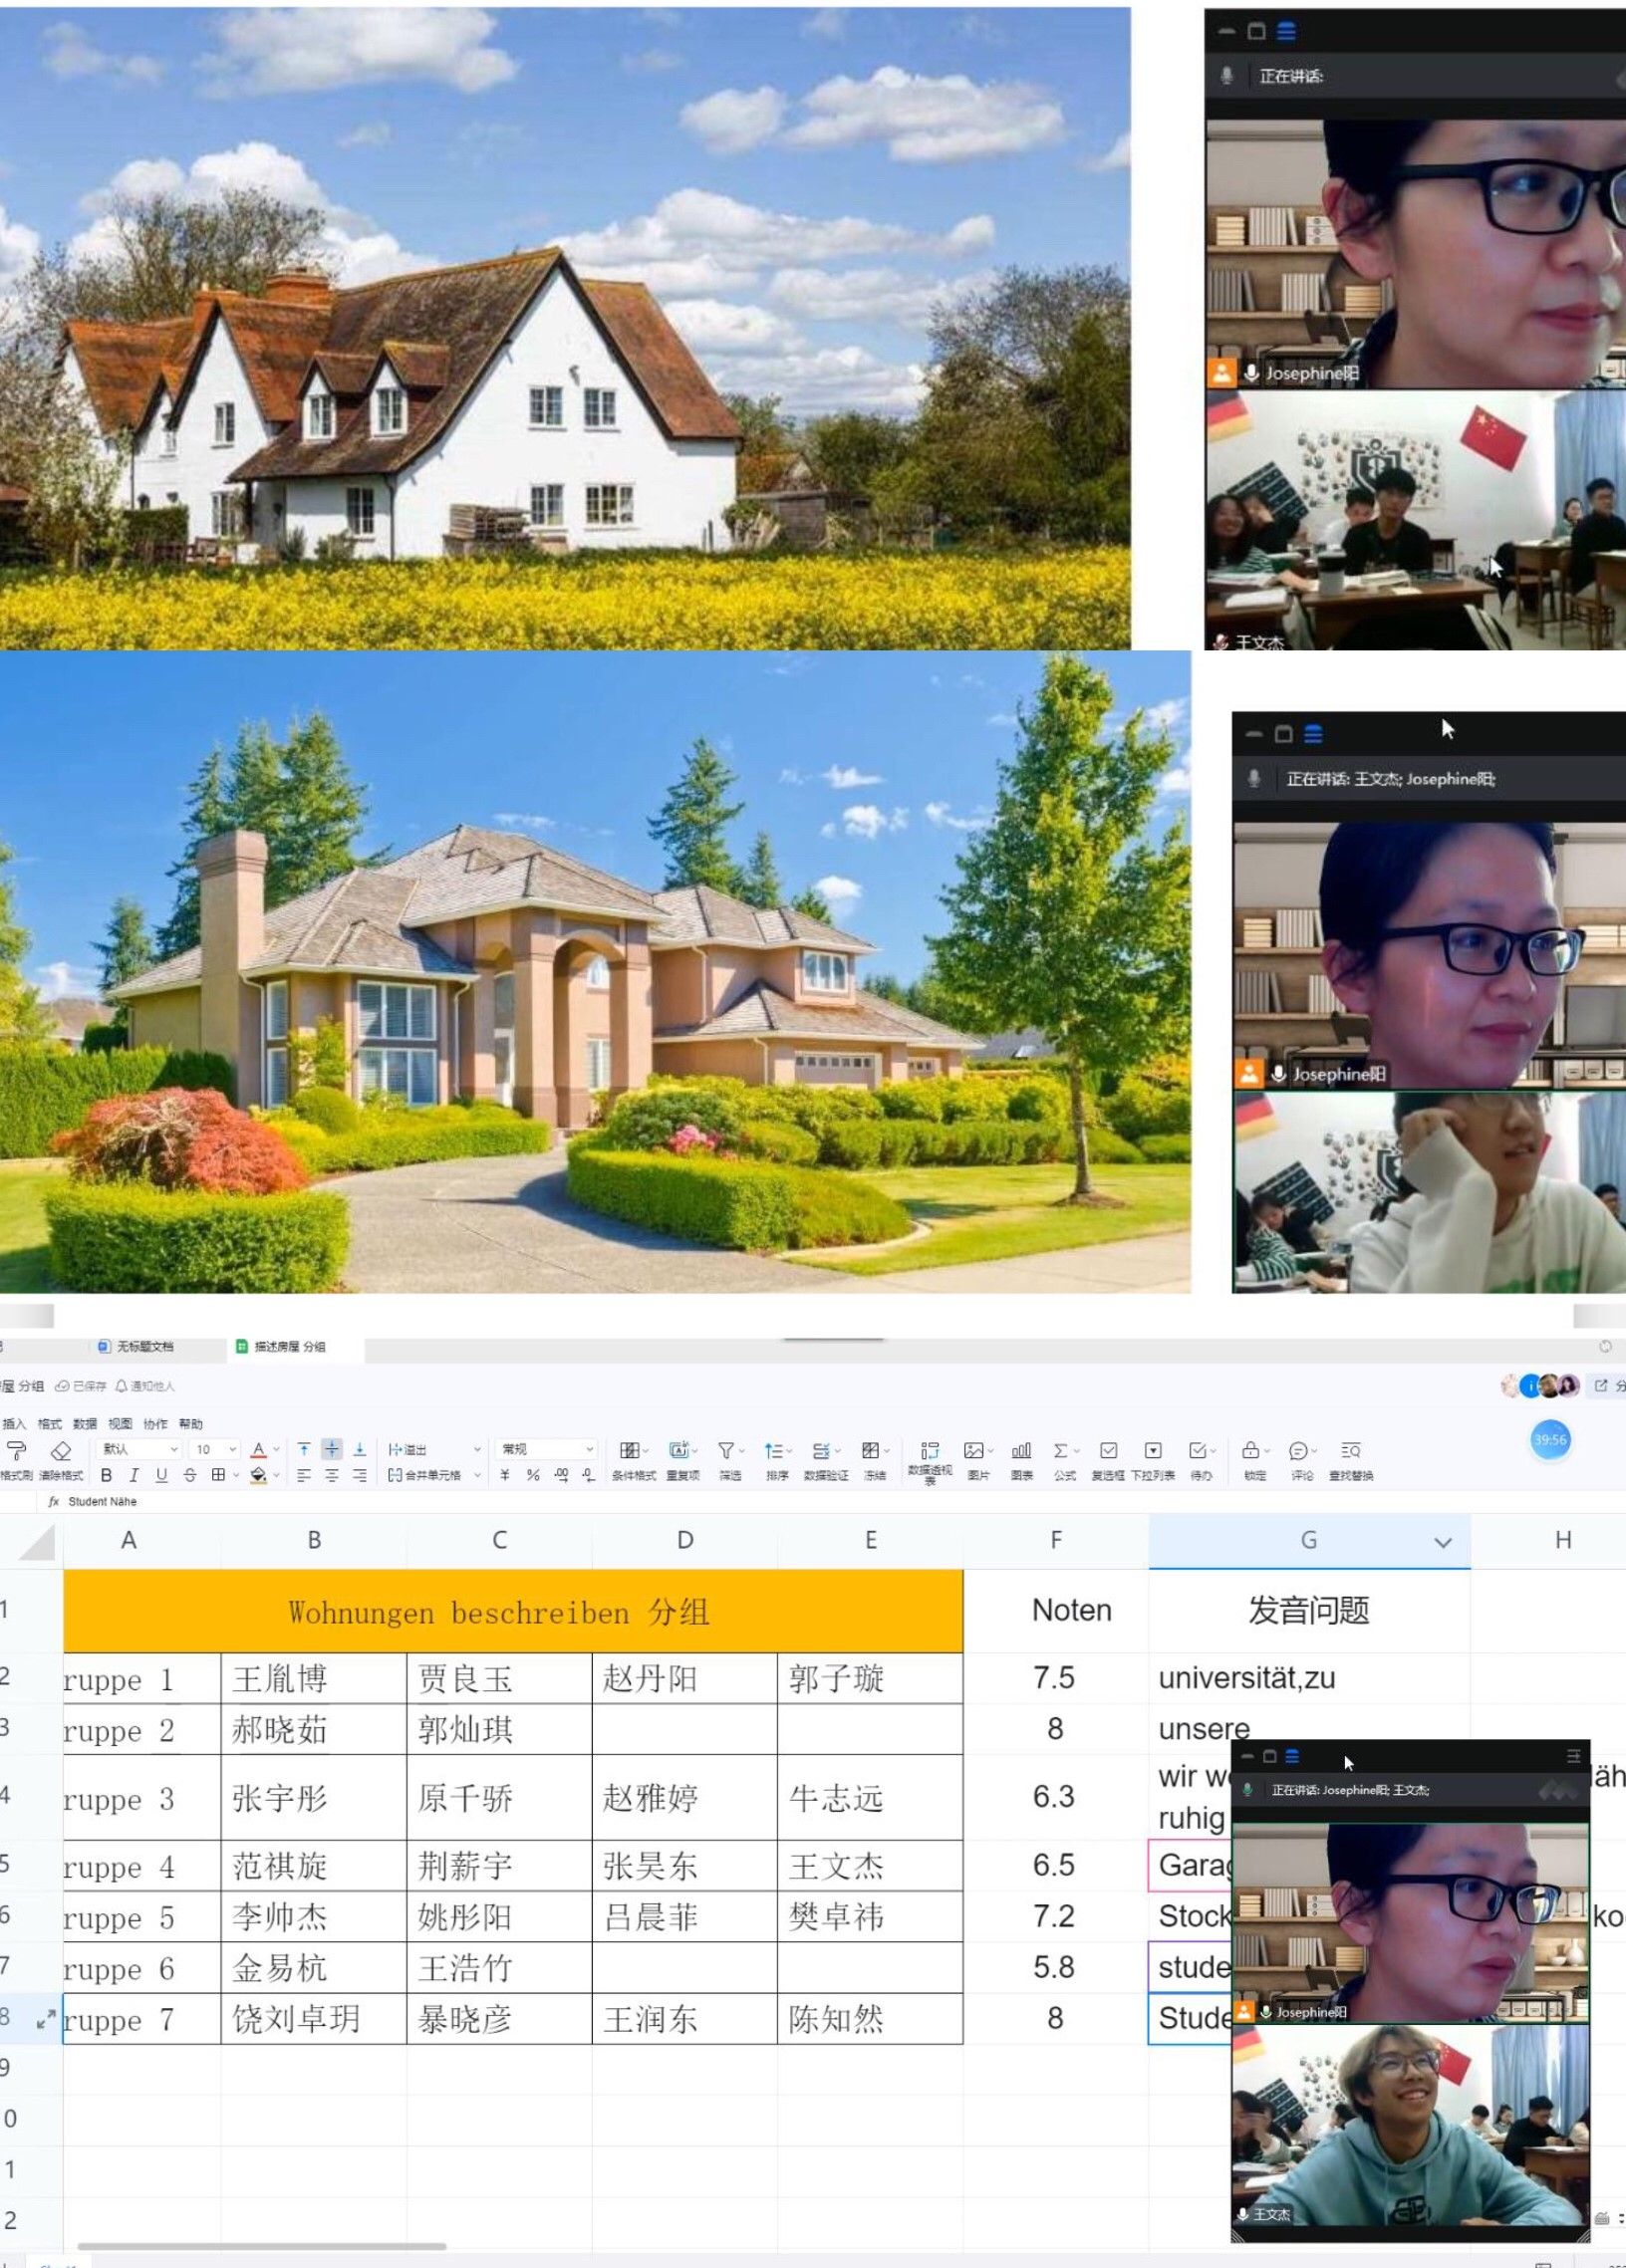The width and height of the screenshot is (1626, 2268).
Task: Toggle italic text formatting
Action: (134, 1475)
